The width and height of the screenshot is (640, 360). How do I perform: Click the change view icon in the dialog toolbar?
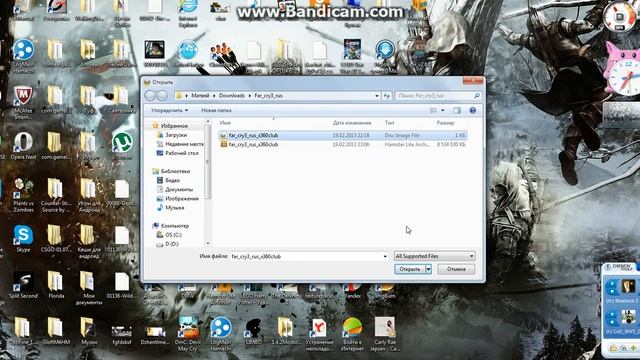point(433,110)
